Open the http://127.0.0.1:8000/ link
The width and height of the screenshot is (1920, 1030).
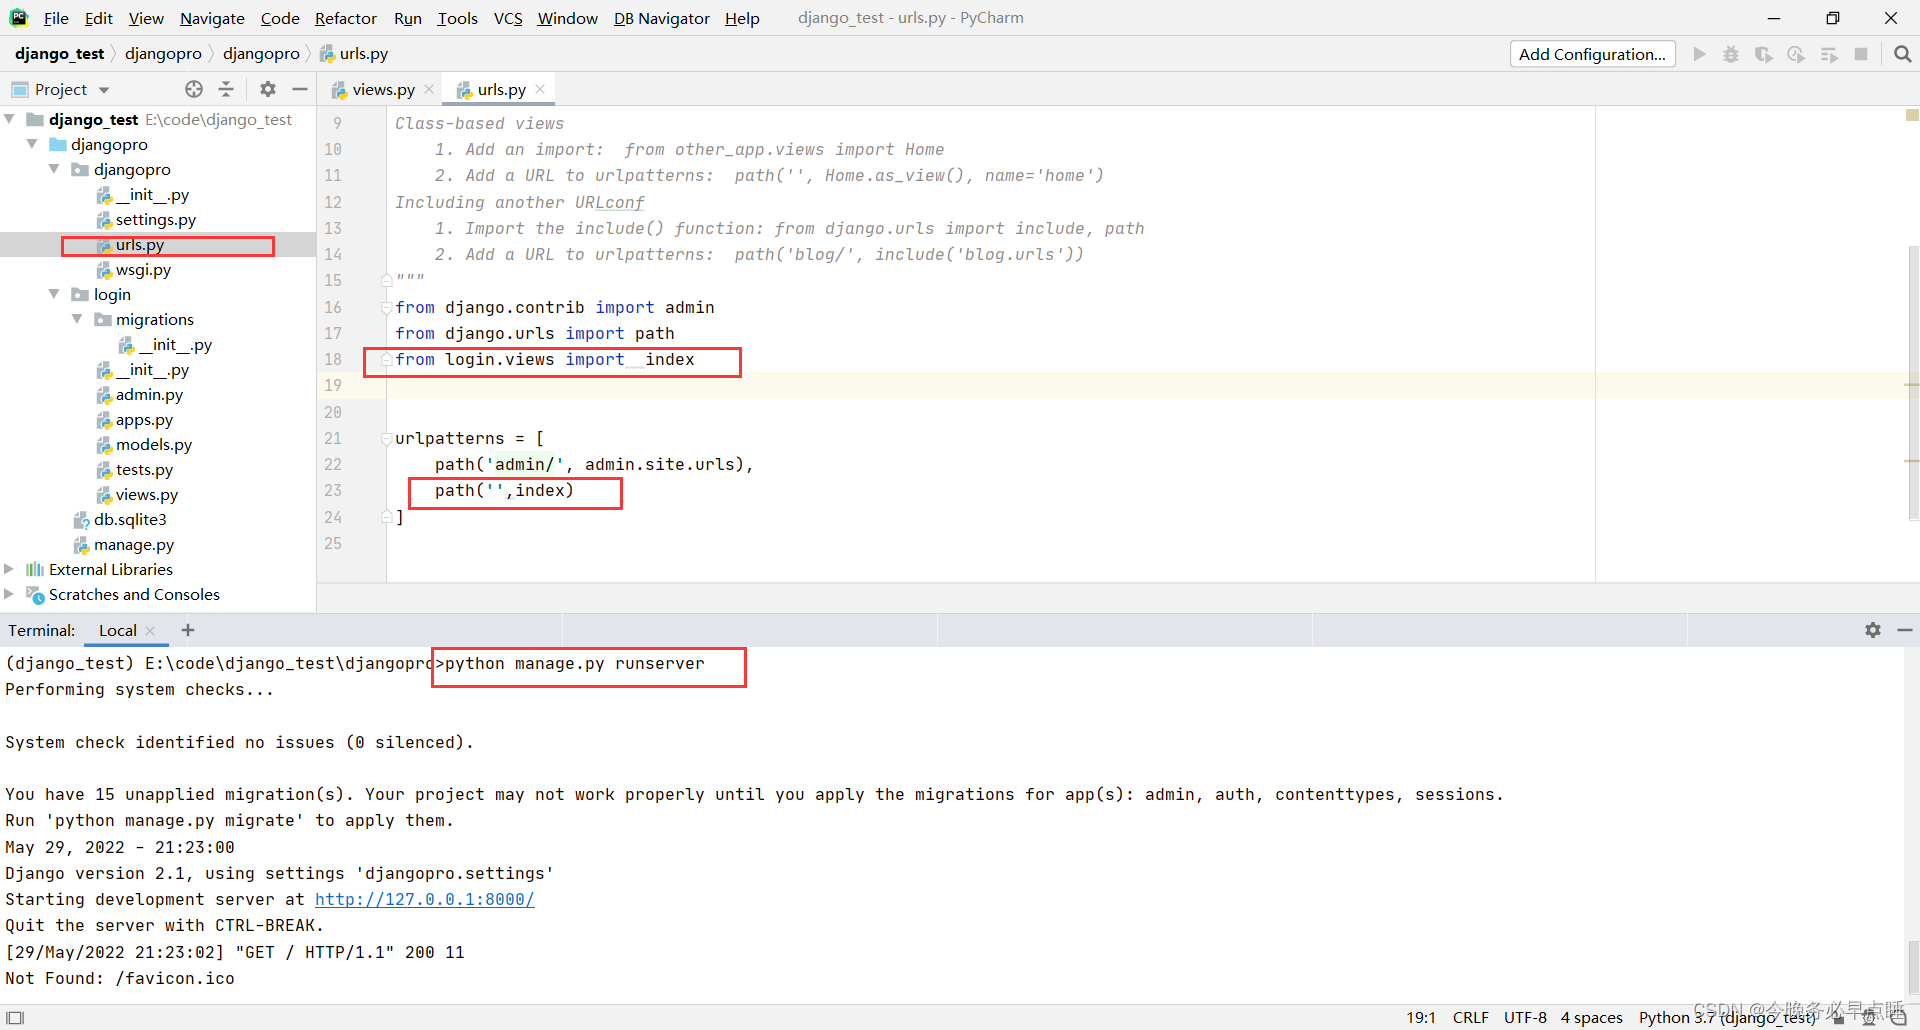pyautogui.click(x=425, y=899)
